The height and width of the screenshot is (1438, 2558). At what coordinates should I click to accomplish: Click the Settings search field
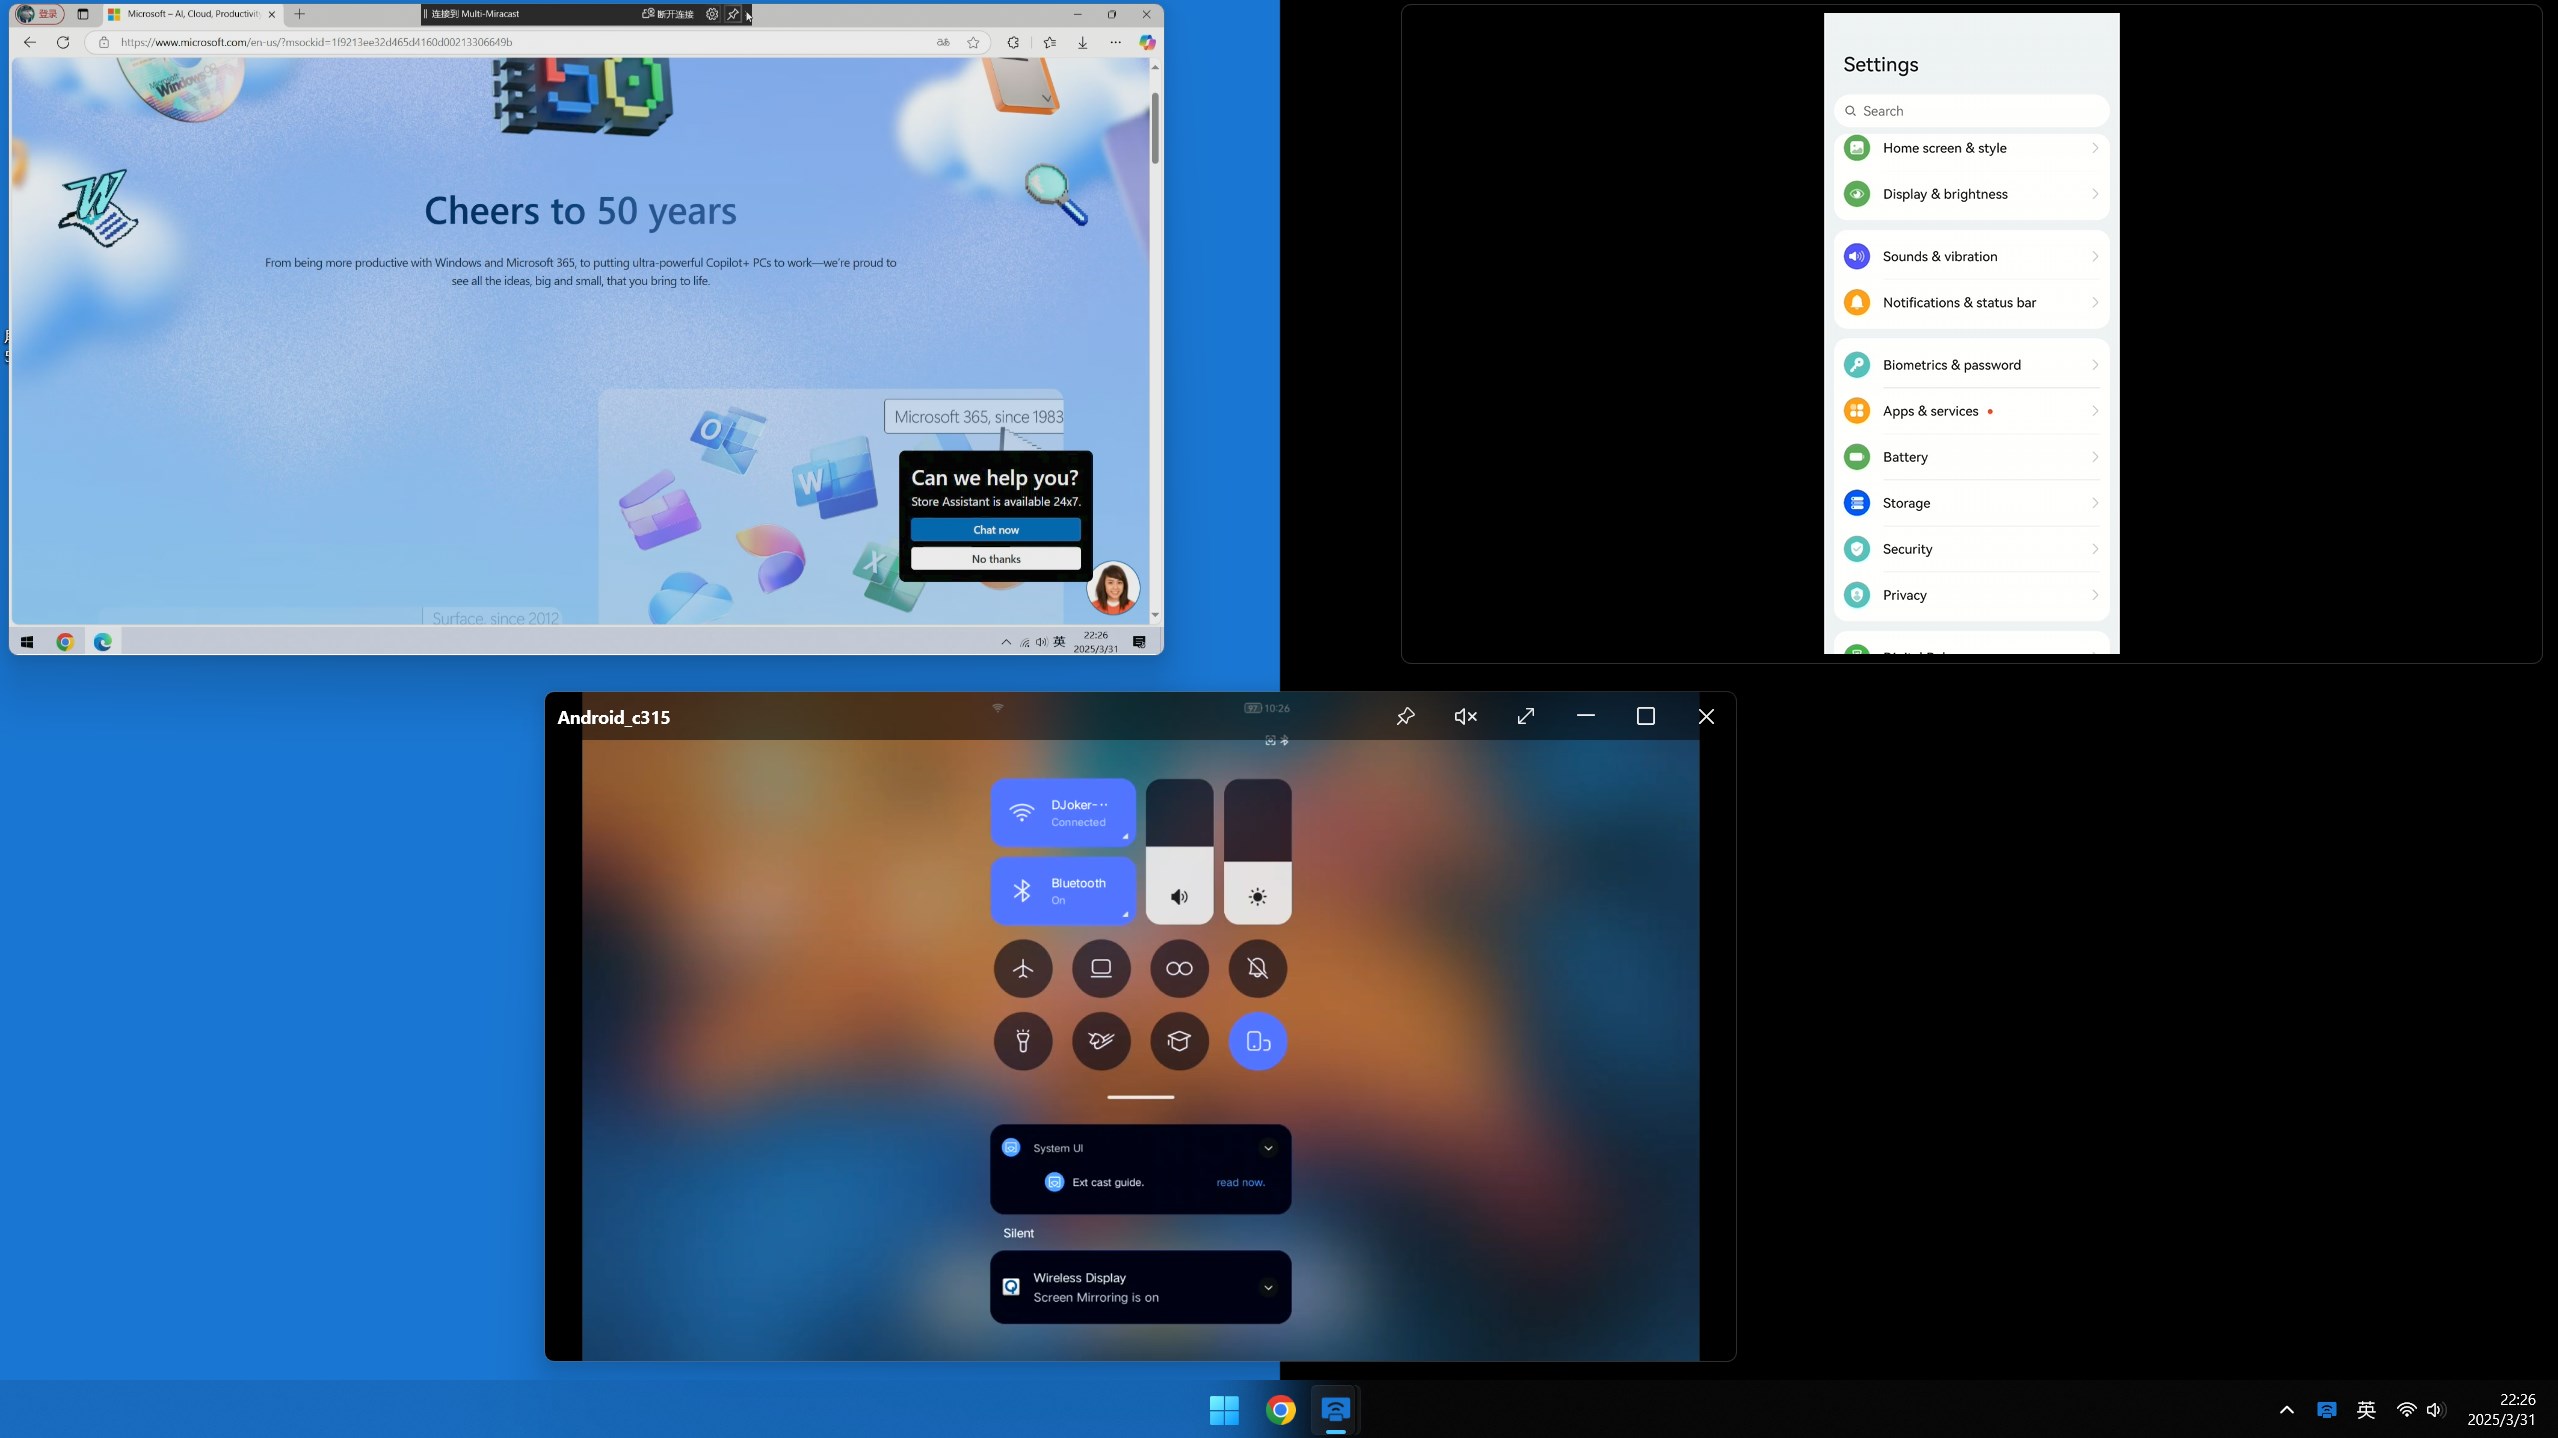[1970, 111]
